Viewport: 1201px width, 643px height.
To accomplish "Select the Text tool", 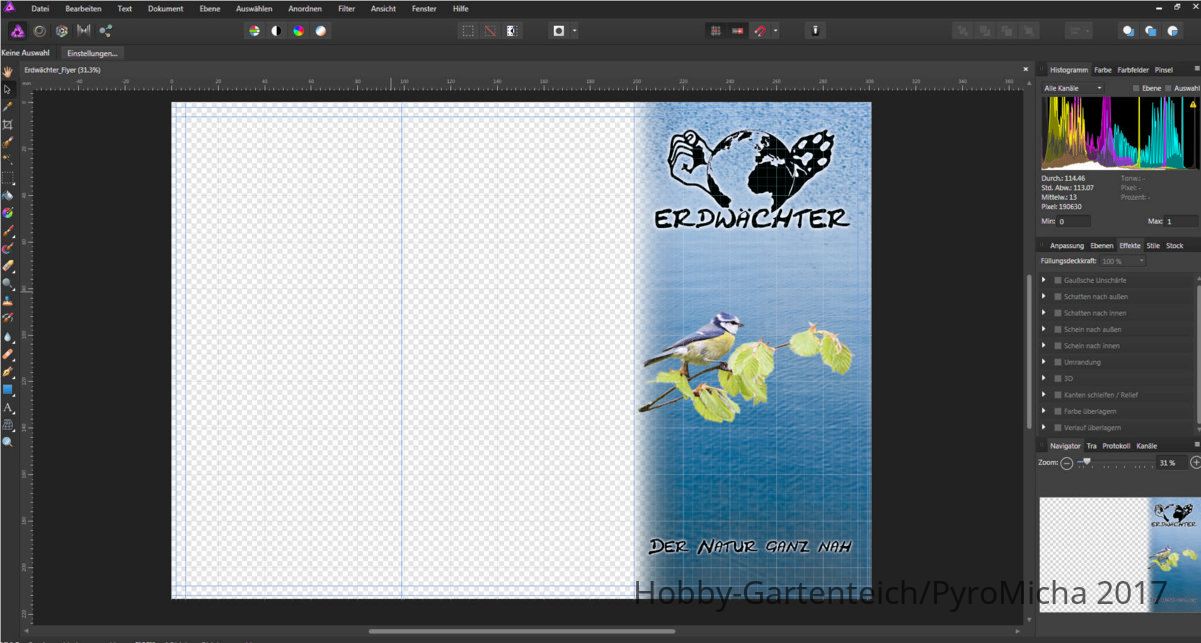I will point(8,408).
